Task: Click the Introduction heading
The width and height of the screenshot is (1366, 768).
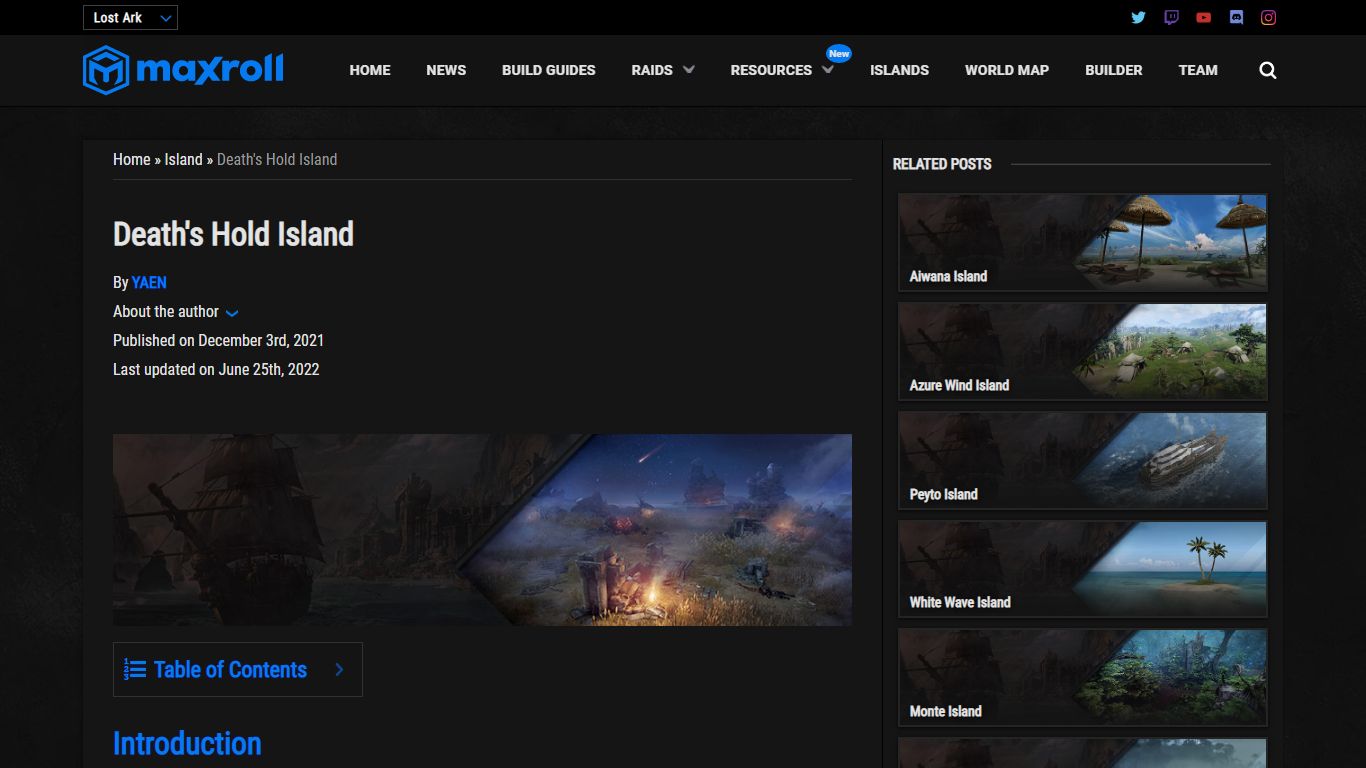Action: click(187, 743)
